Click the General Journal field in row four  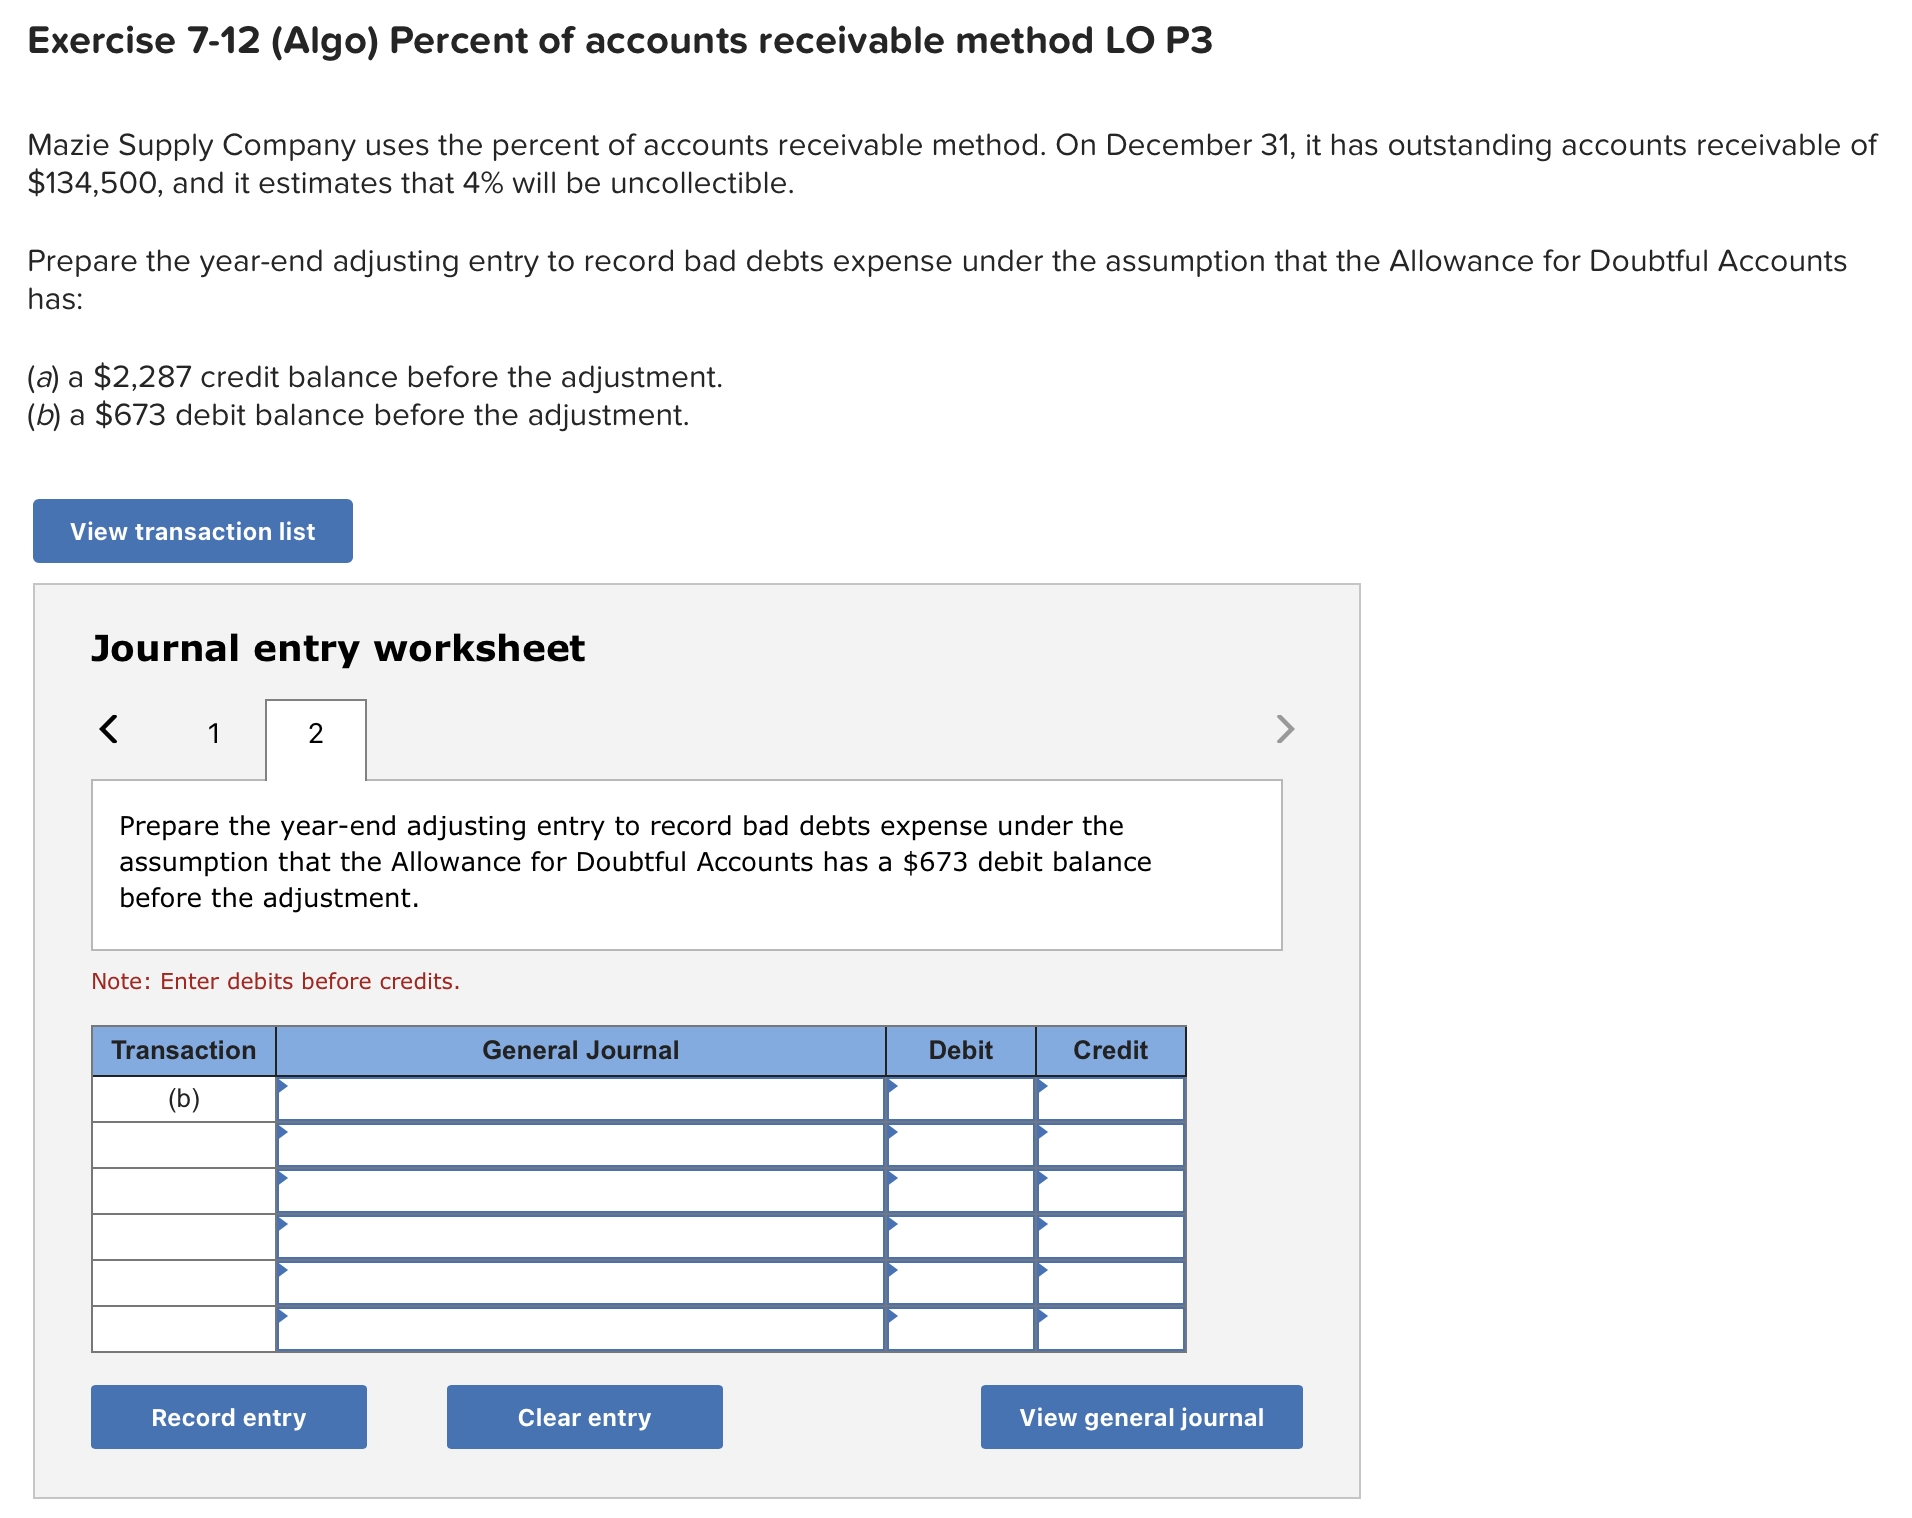coord(580,1237)
